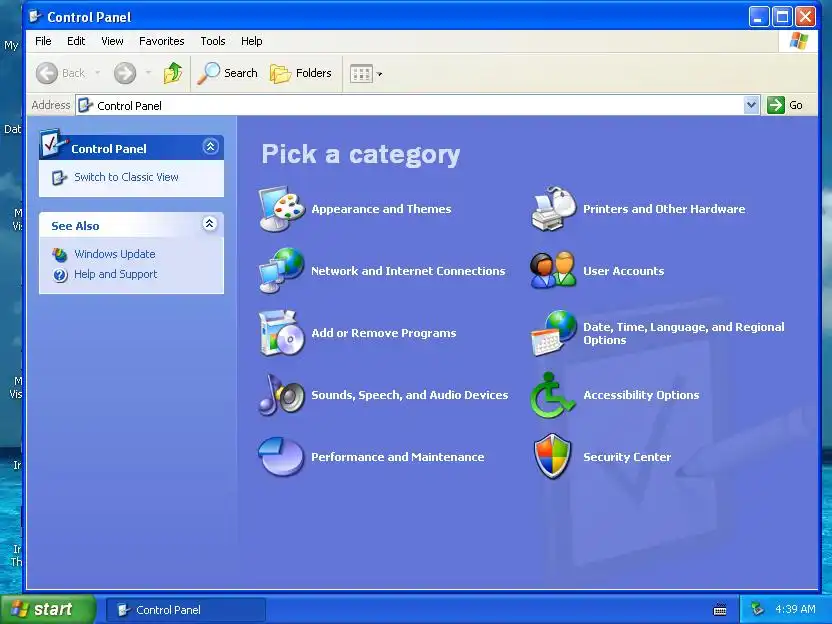Open the Add or Remove Programs icon
832x624 pixels.
point(282,333)
